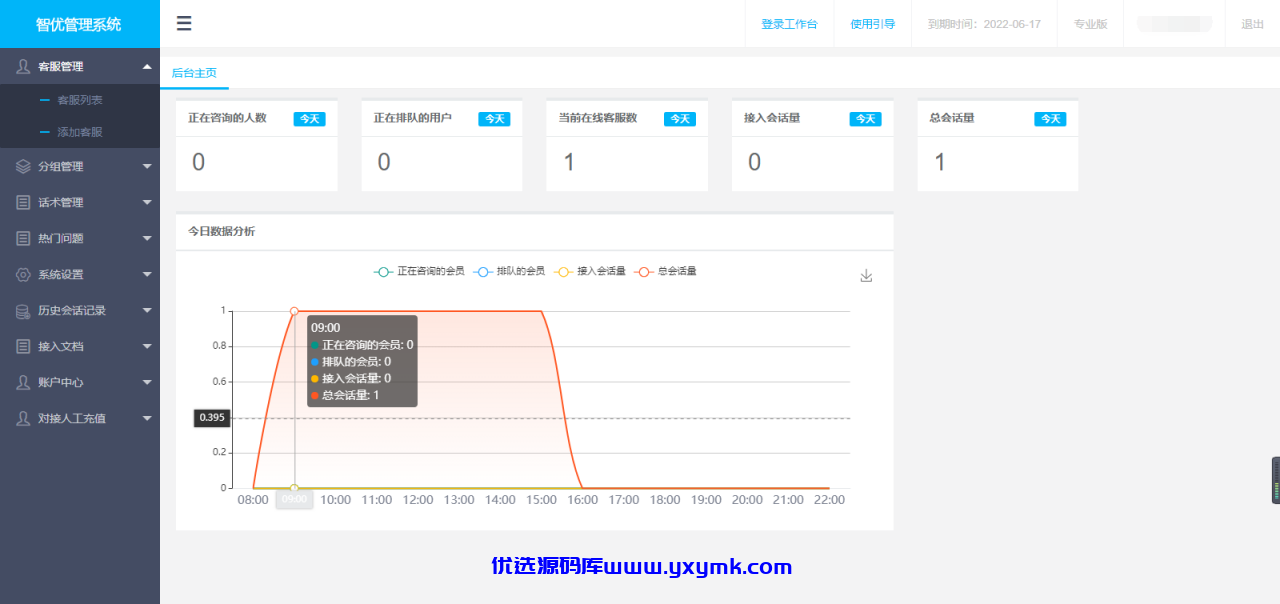Image resolution: width=1280 pixels, height=604 pixels.
Task: Toggle 排队的会员 legend series
Action: [x=509, y=271]
